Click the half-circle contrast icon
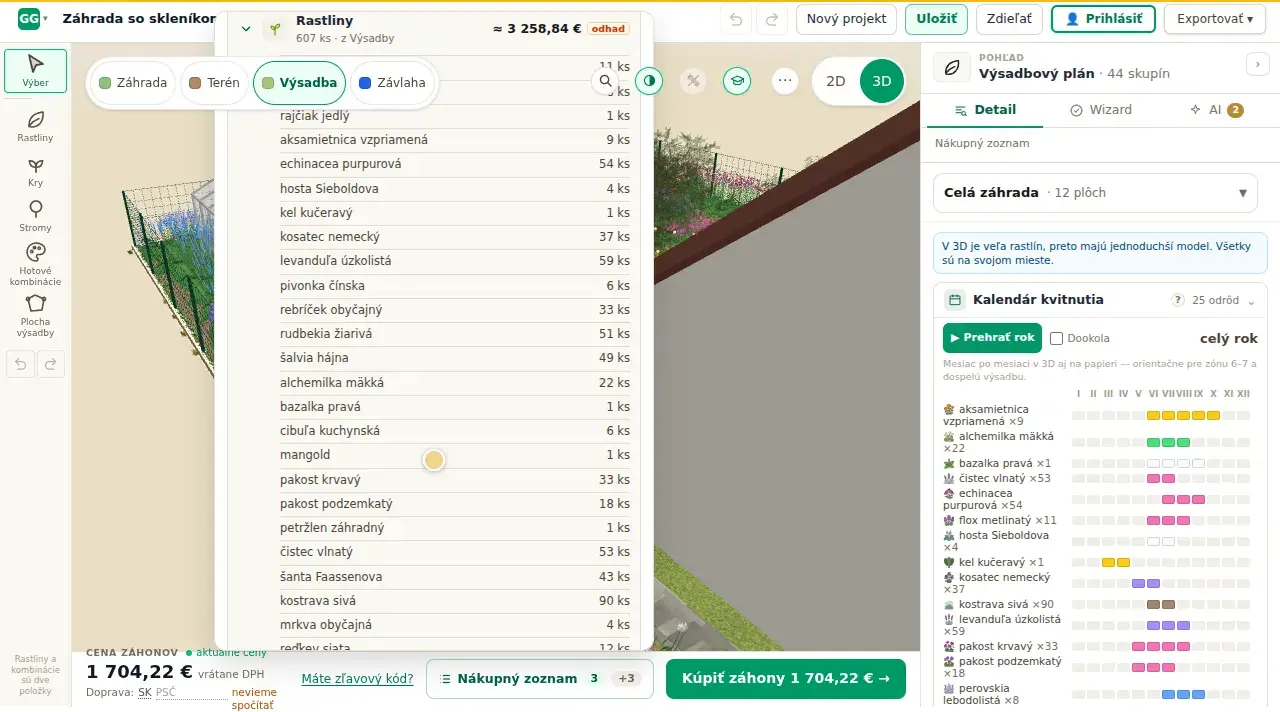The width and height of the screenshot is (1280, 712). click(649, 82)
